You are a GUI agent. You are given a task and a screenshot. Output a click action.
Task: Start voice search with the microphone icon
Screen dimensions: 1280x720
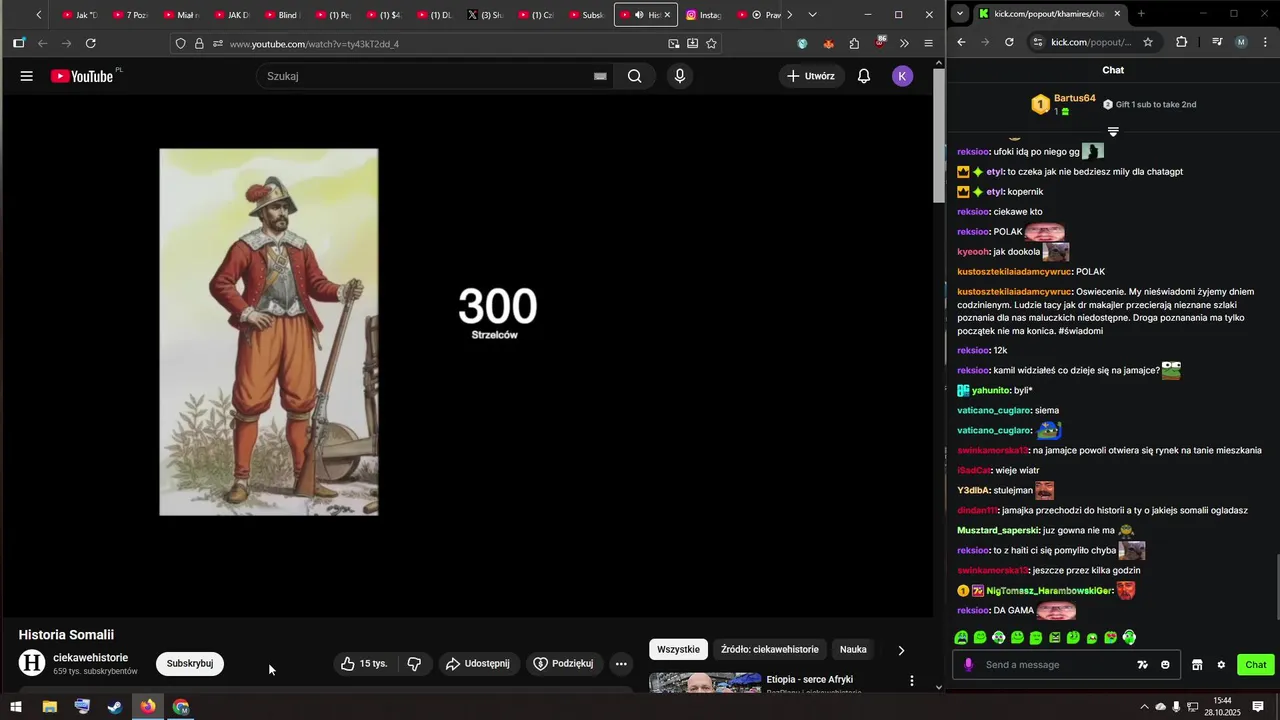[x=680, y=76]
